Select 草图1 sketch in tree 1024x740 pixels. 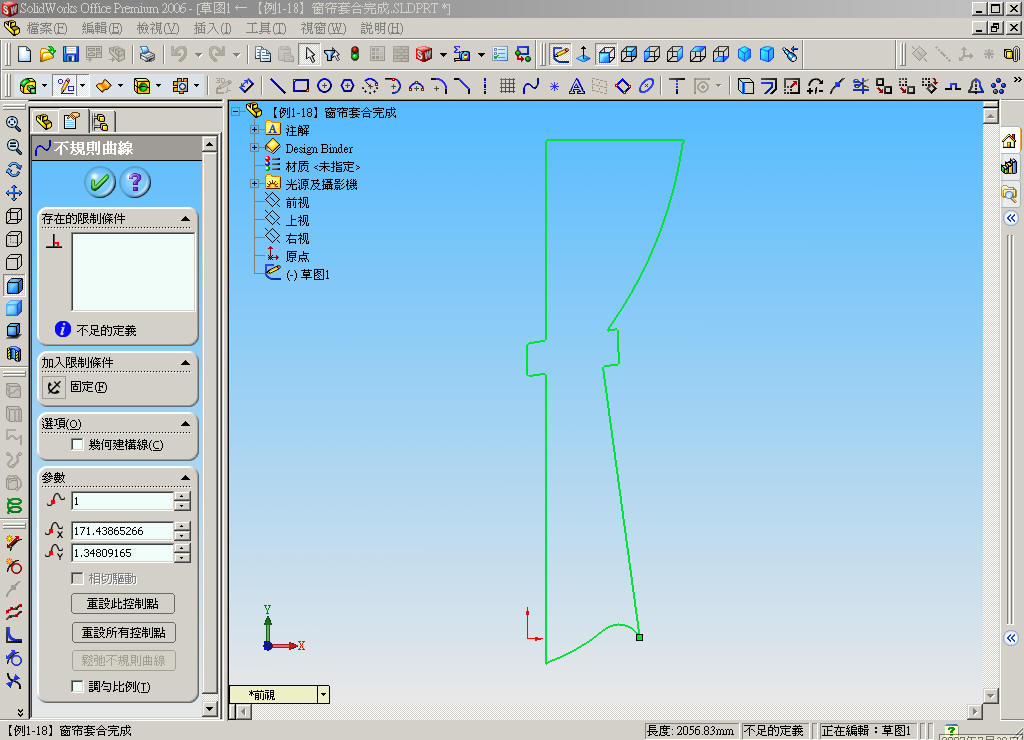click(x=308, y=274)
